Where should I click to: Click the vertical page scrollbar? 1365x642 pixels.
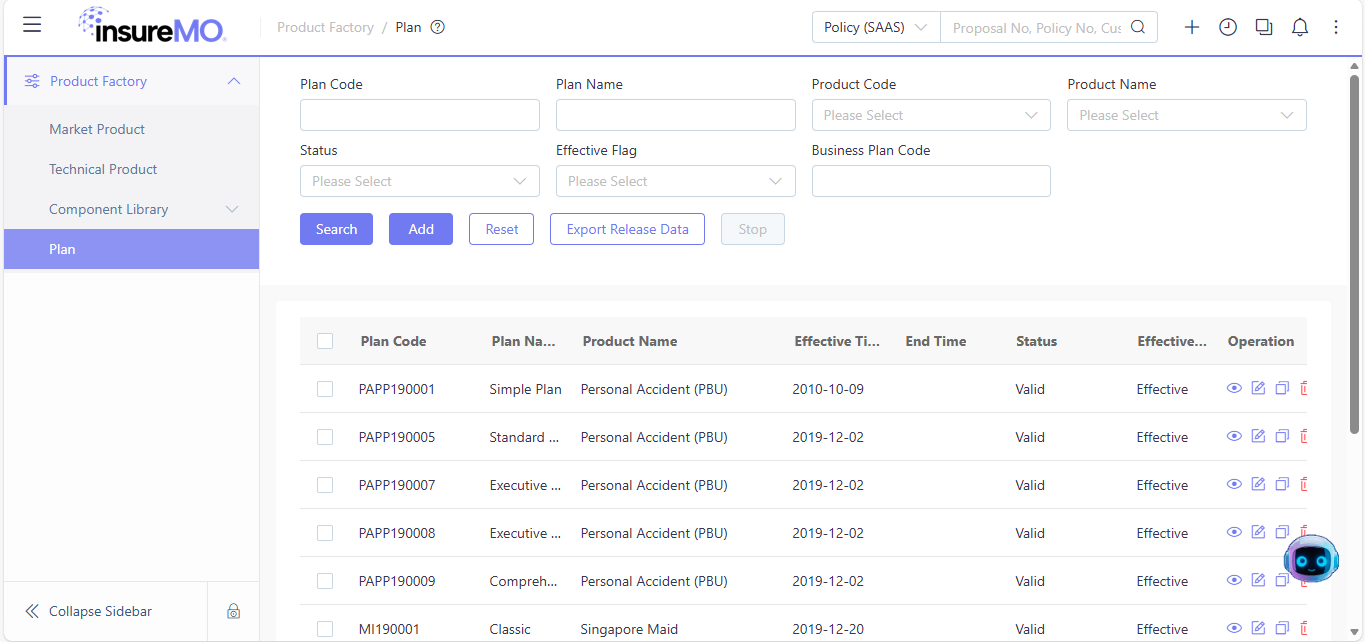tap(1355, 254)
